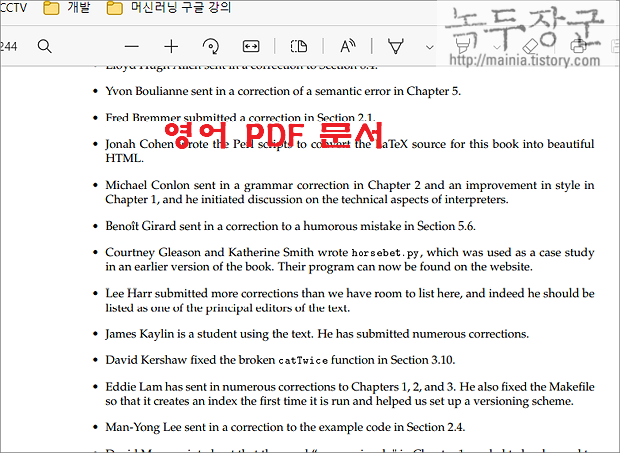Click 'technical aspects of interpreters' text
The image size is (620, 453).
tap(424, 200)
